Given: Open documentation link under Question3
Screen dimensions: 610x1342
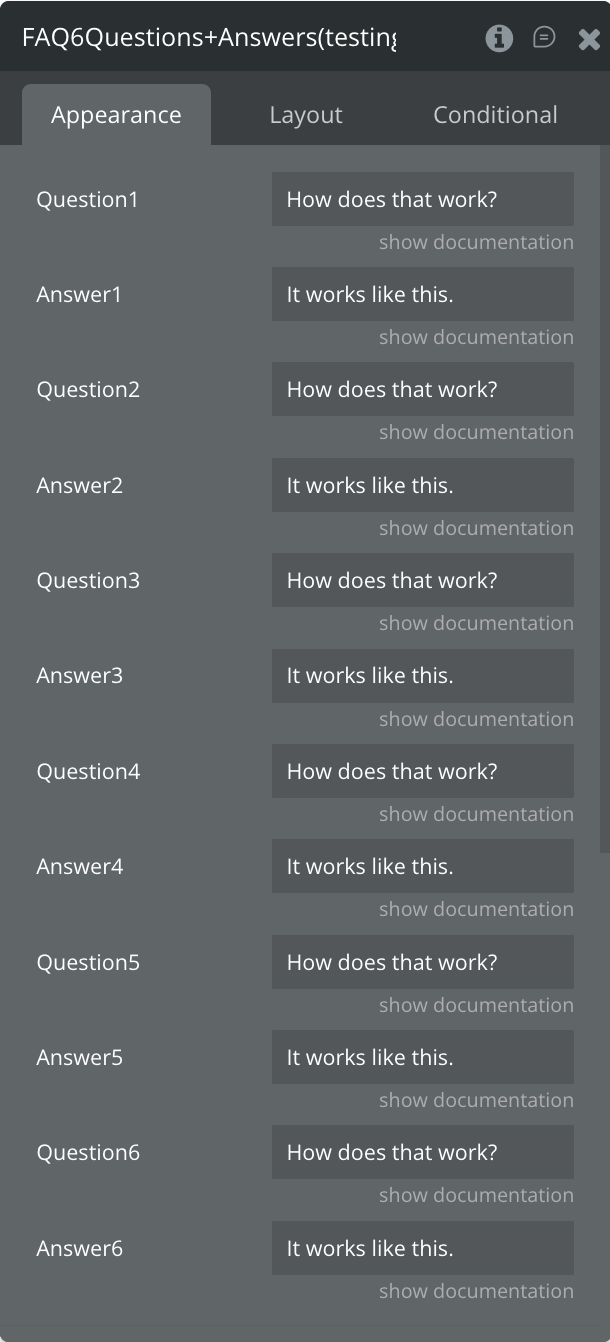Looking at the screenshot, I should coord(476,623).
